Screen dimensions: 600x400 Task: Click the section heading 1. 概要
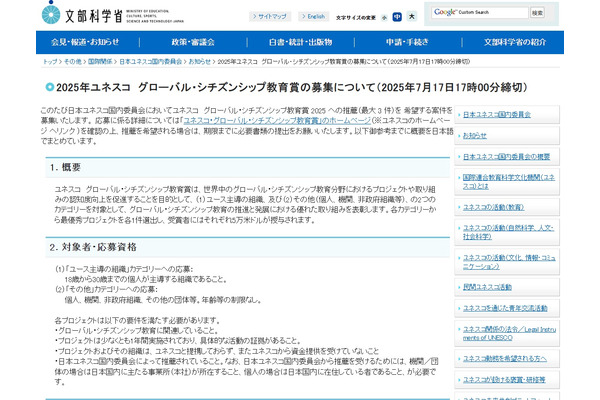pos(65,167)
